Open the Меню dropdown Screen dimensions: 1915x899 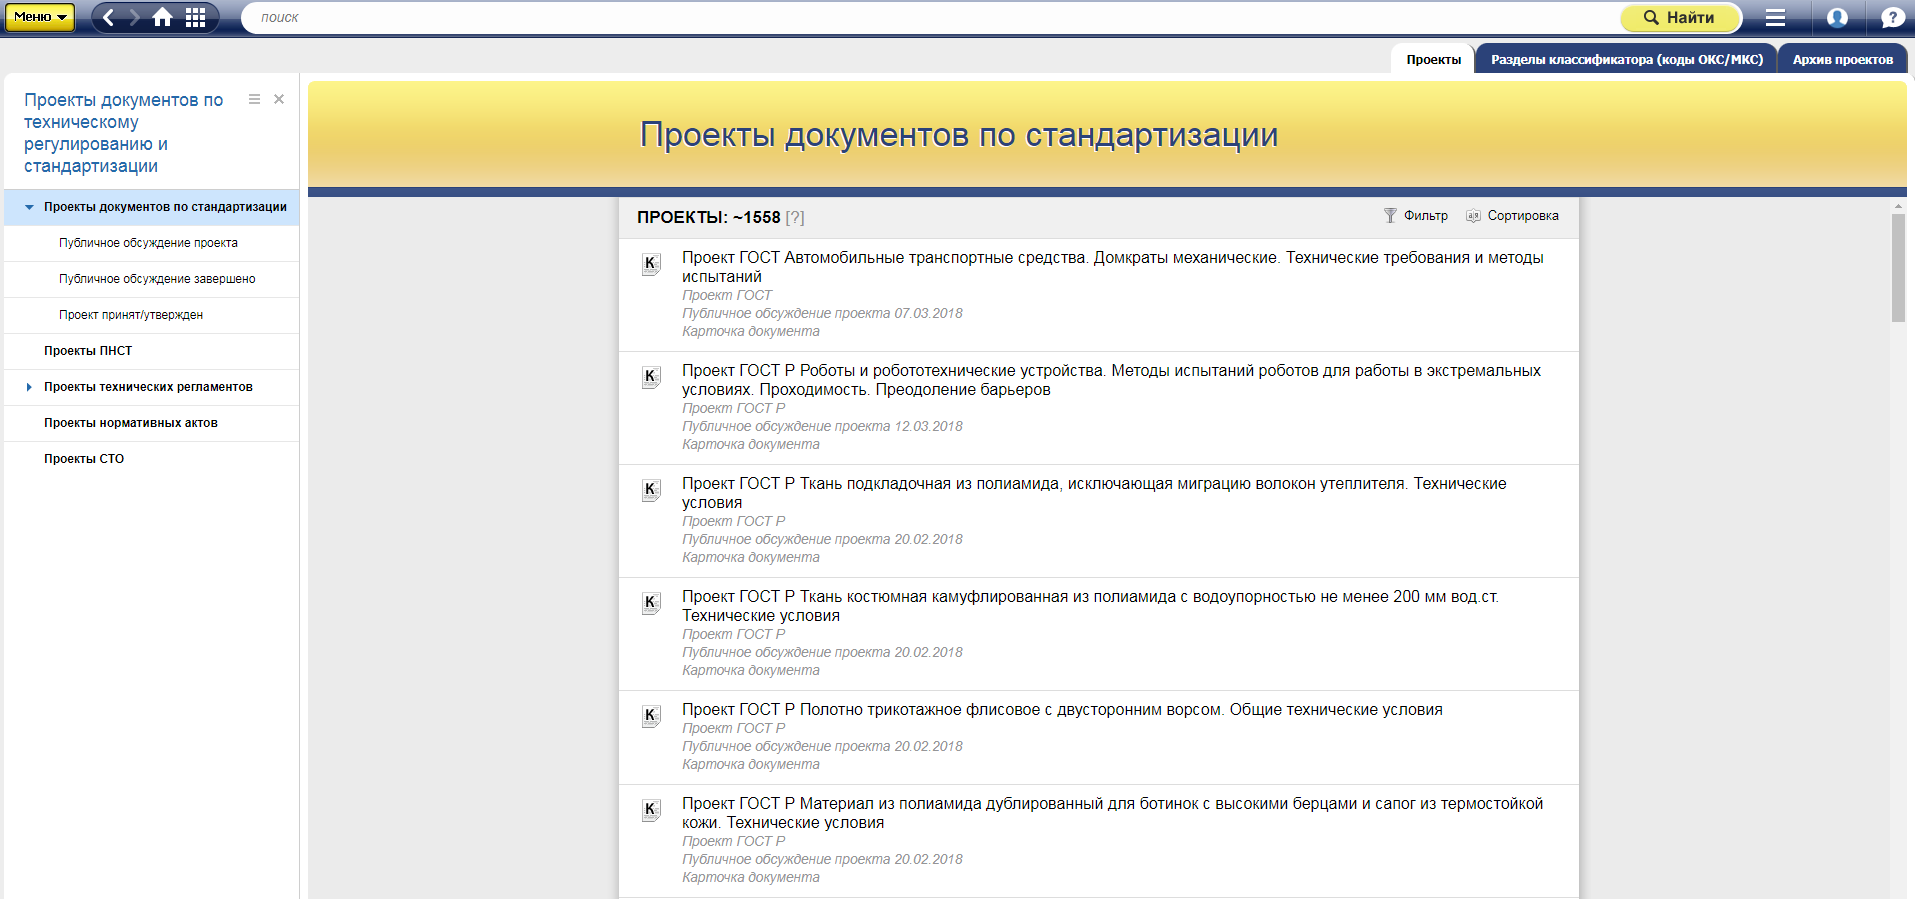point(40,17)
